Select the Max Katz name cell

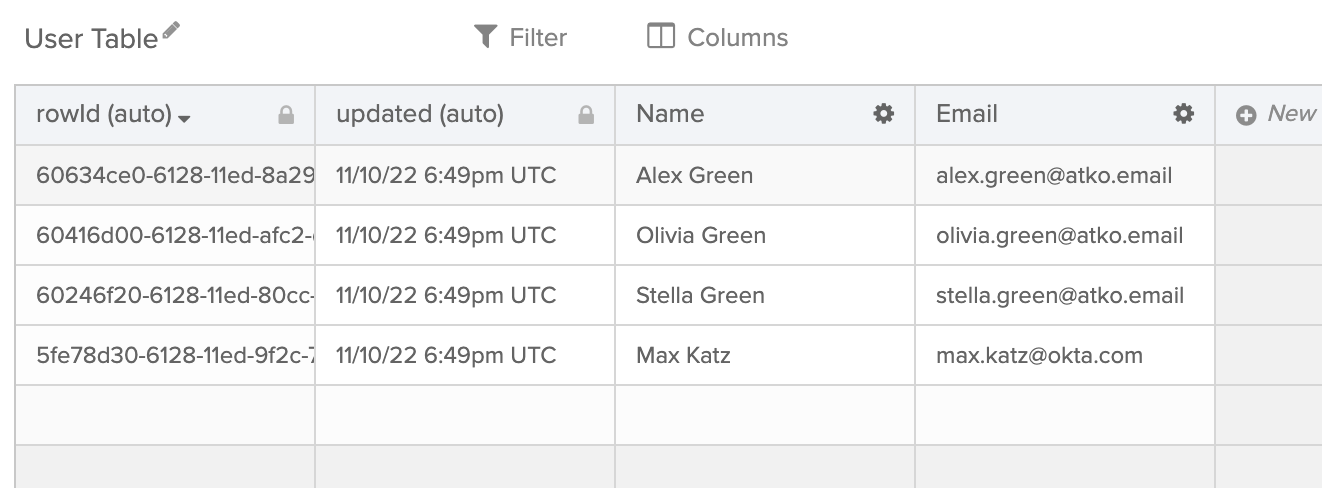(765, 355)
